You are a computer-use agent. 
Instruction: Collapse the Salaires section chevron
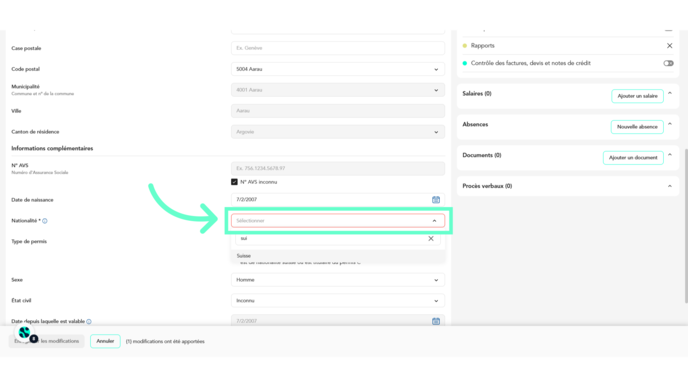(x=670, y=93)
